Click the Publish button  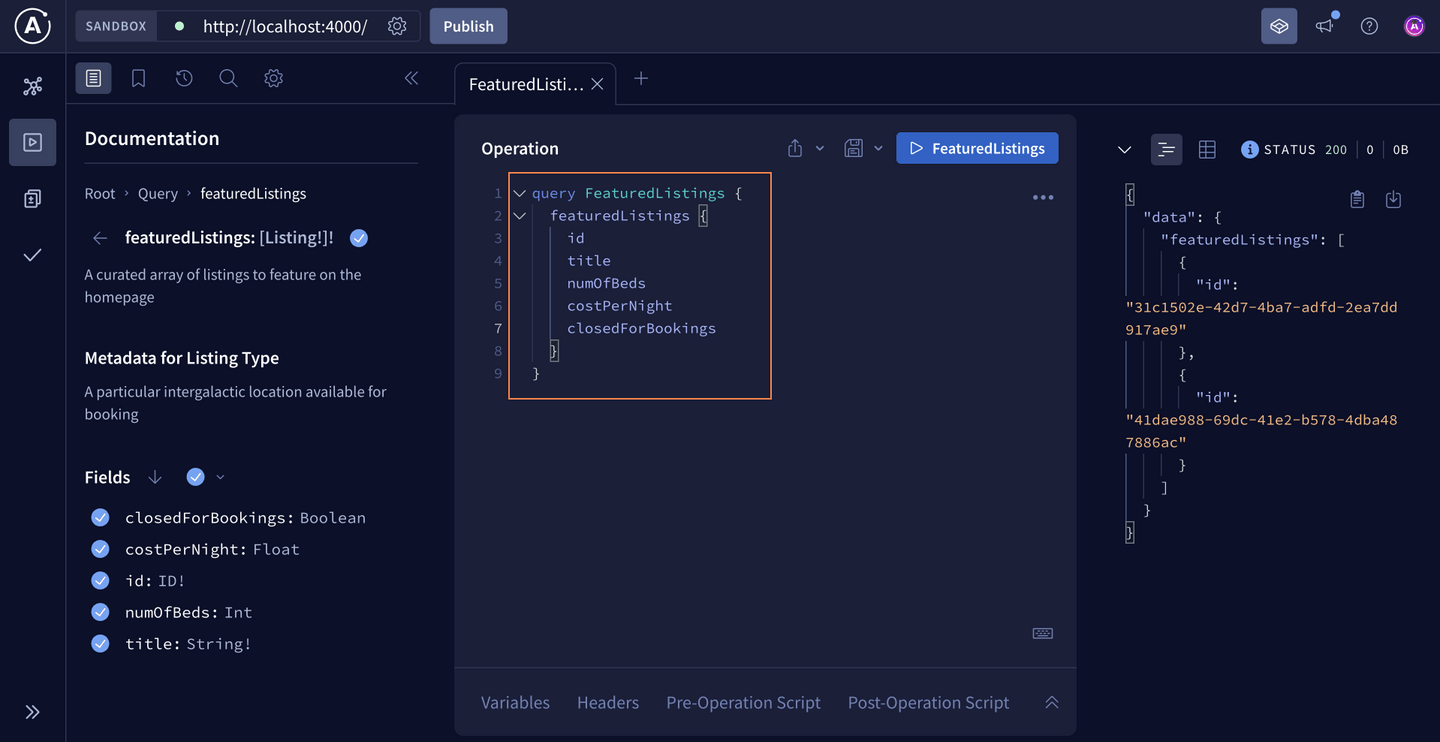tap(468, 26)
